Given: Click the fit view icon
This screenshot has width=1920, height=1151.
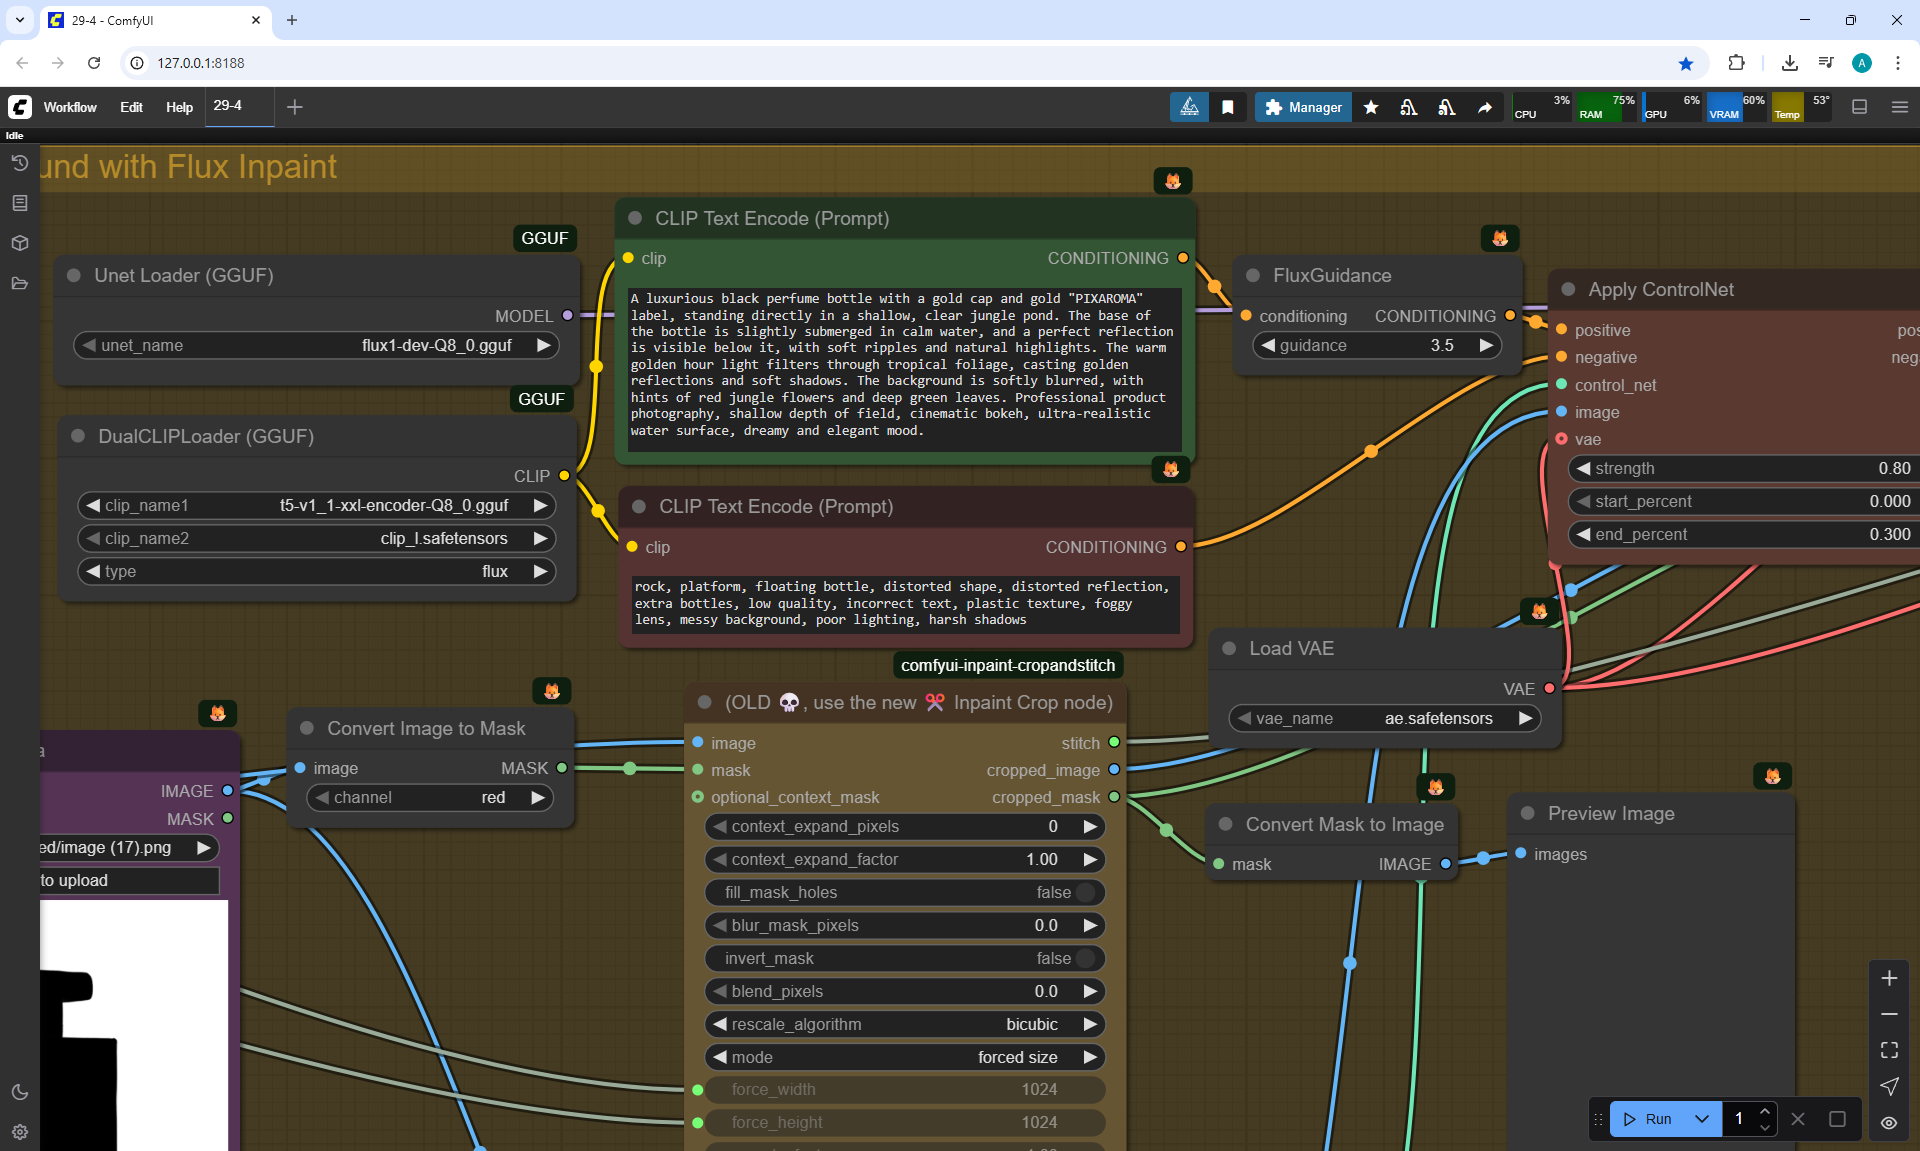Looking at the screenshot, I should tap(1889, 1050).
